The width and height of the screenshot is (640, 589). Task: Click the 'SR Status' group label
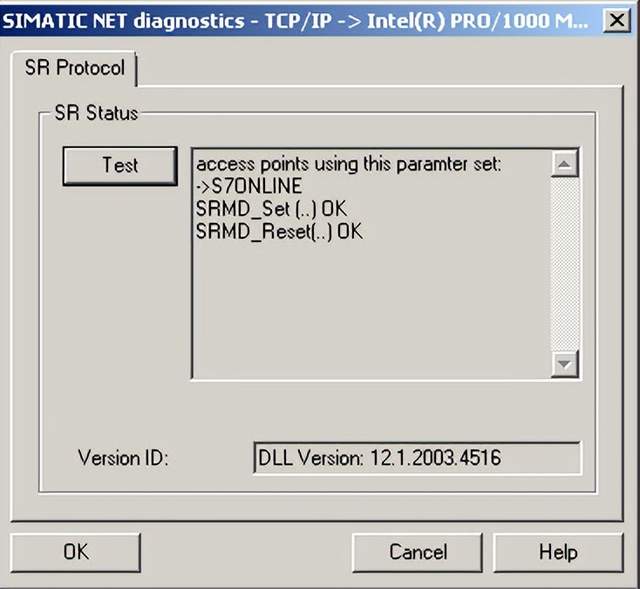[x=96, y=113]
